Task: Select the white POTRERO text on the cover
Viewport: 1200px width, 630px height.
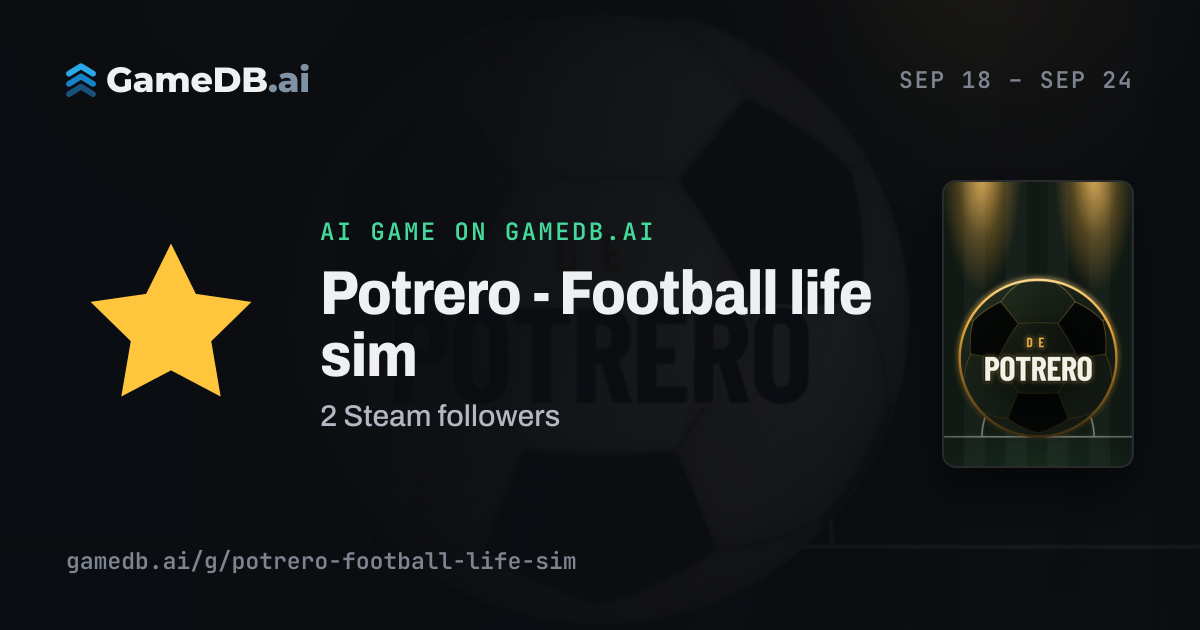Action: point(1038,369)
